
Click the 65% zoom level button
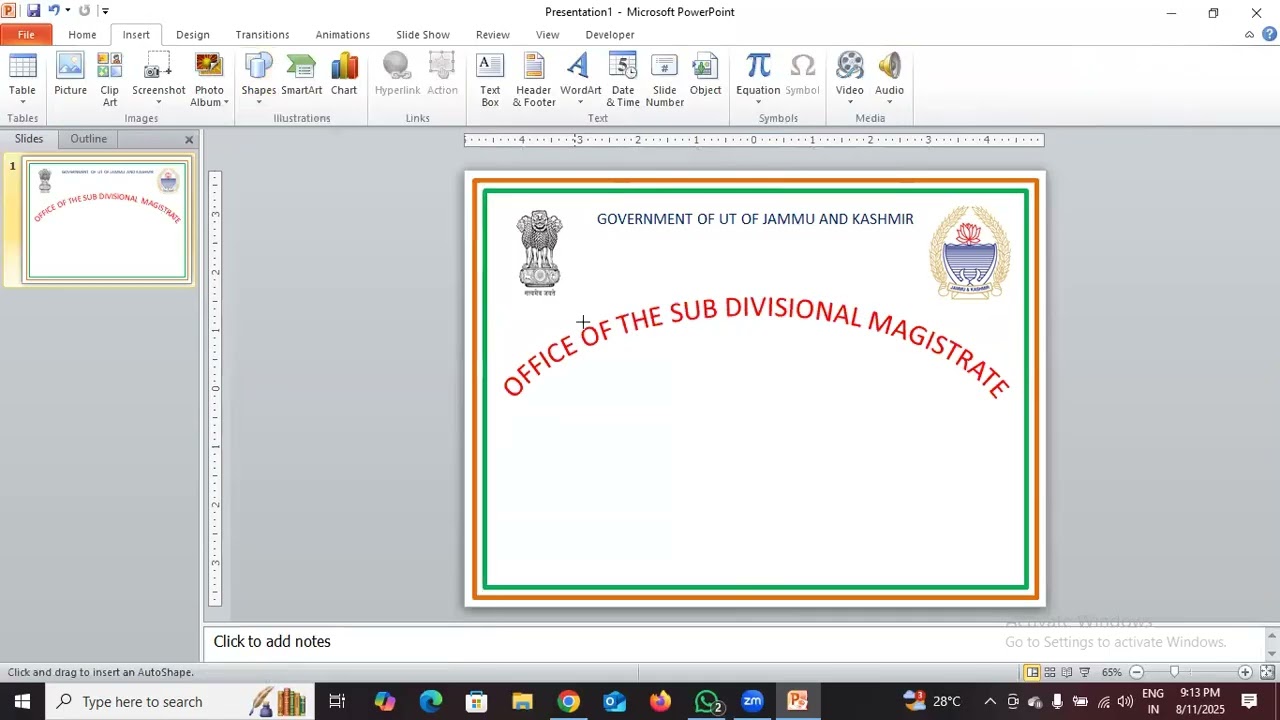click(x=1111, y=672)
